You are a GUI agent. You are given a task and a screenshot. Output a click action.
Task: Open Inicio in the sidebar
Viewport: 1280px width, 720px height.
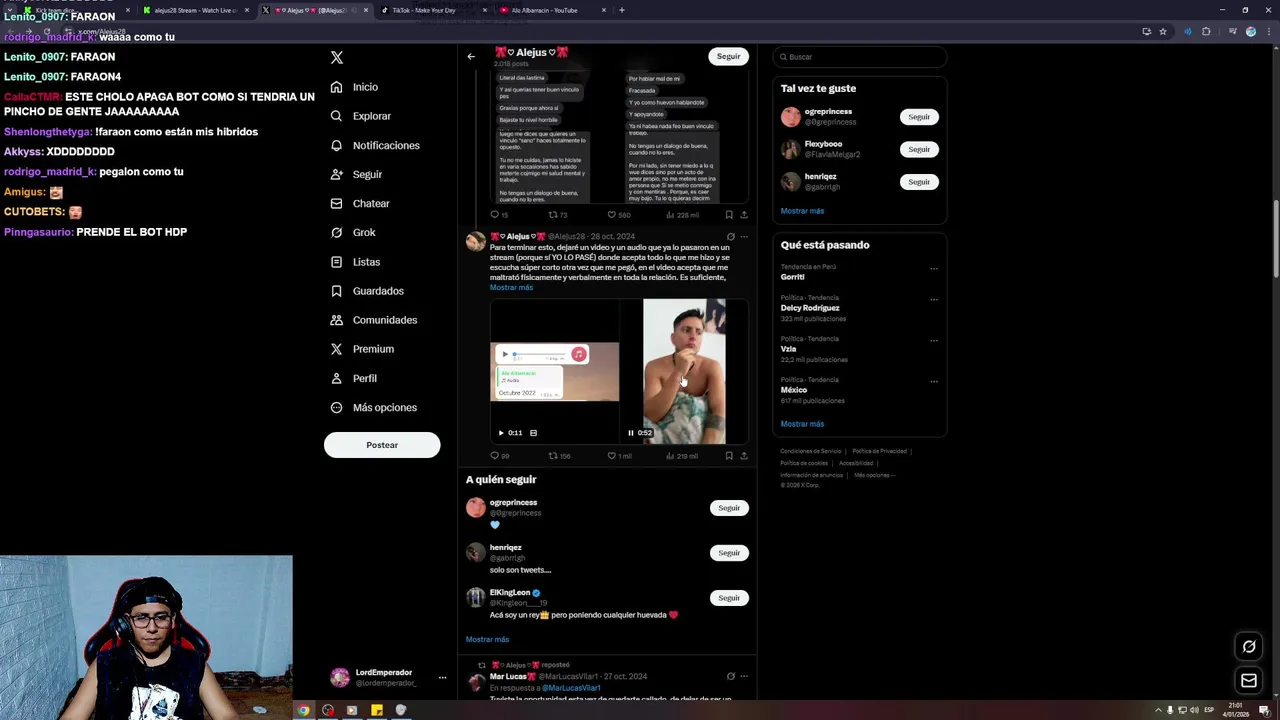354,87
